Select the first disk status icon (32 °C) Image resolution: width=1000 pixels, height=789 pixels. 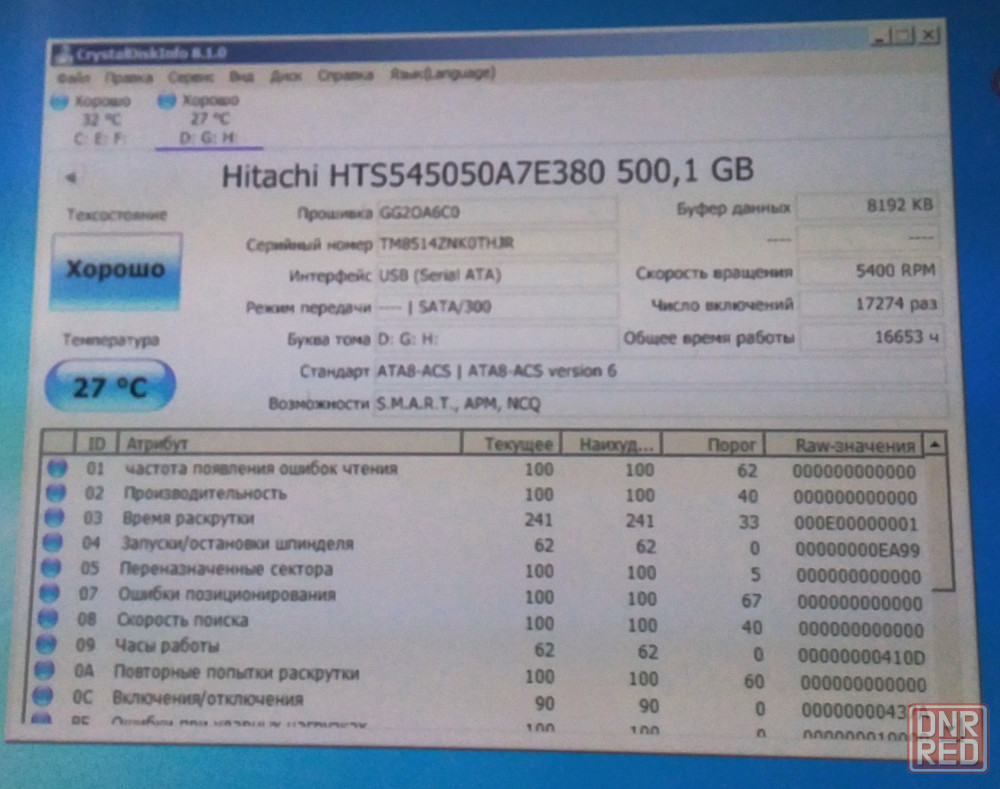[x=59, y=100]
